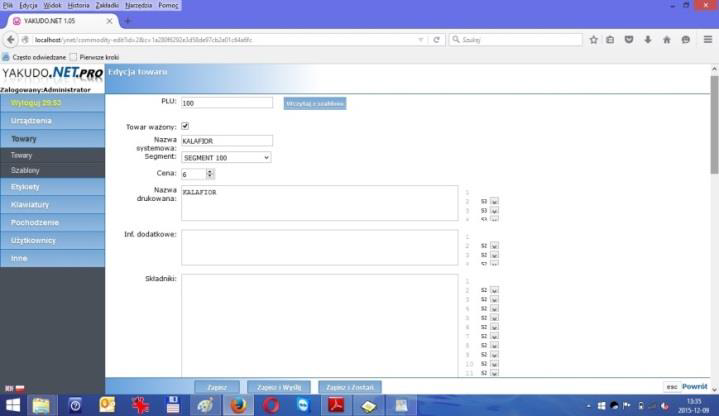719x416 pixels.
Task: Open File Explorer from the taskbar
Action: pyautogui.click(x=41, y=405)
